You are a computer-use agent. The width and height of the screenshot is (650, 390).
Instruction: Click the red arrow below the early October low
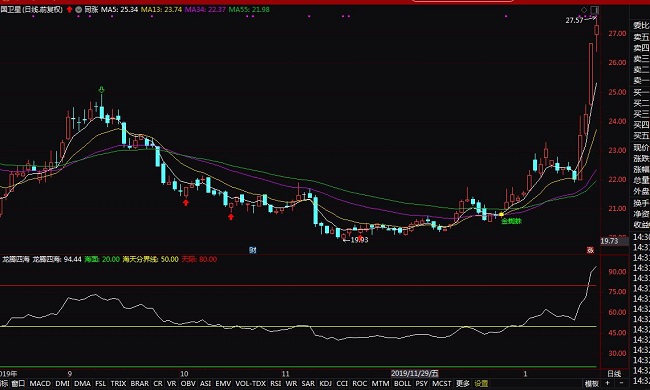(186, 202)
